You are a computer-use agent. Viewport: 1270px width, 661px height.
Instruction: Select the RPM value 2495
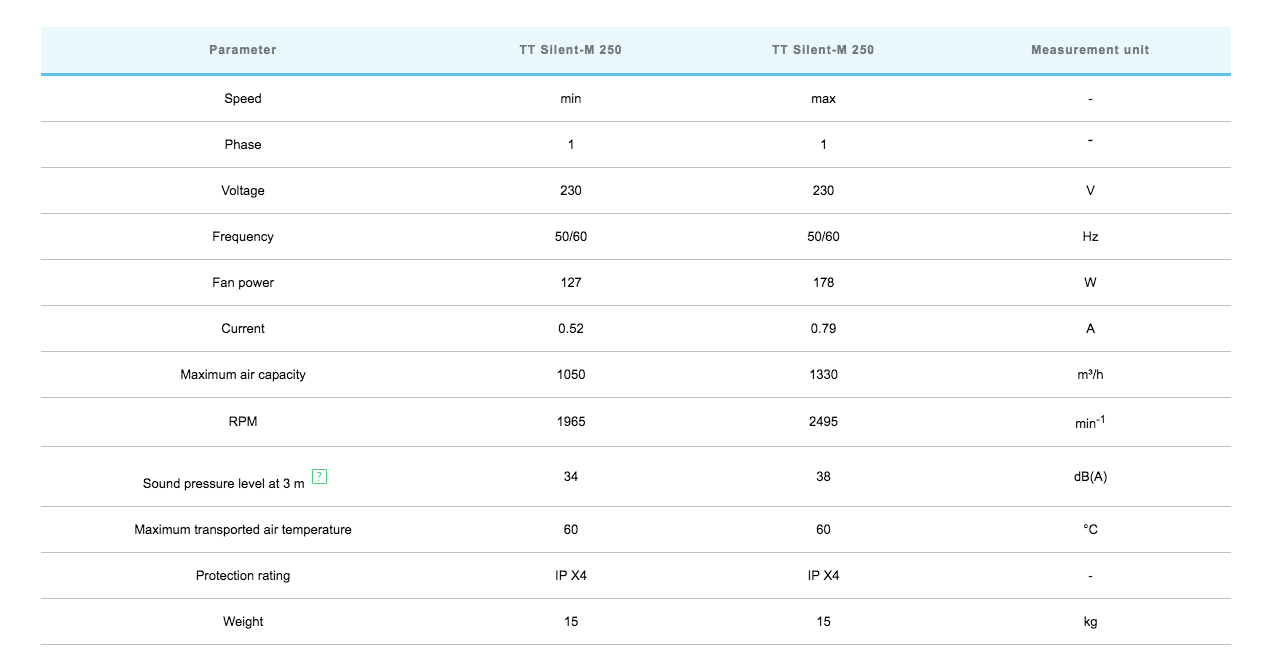tap(823, 422)
